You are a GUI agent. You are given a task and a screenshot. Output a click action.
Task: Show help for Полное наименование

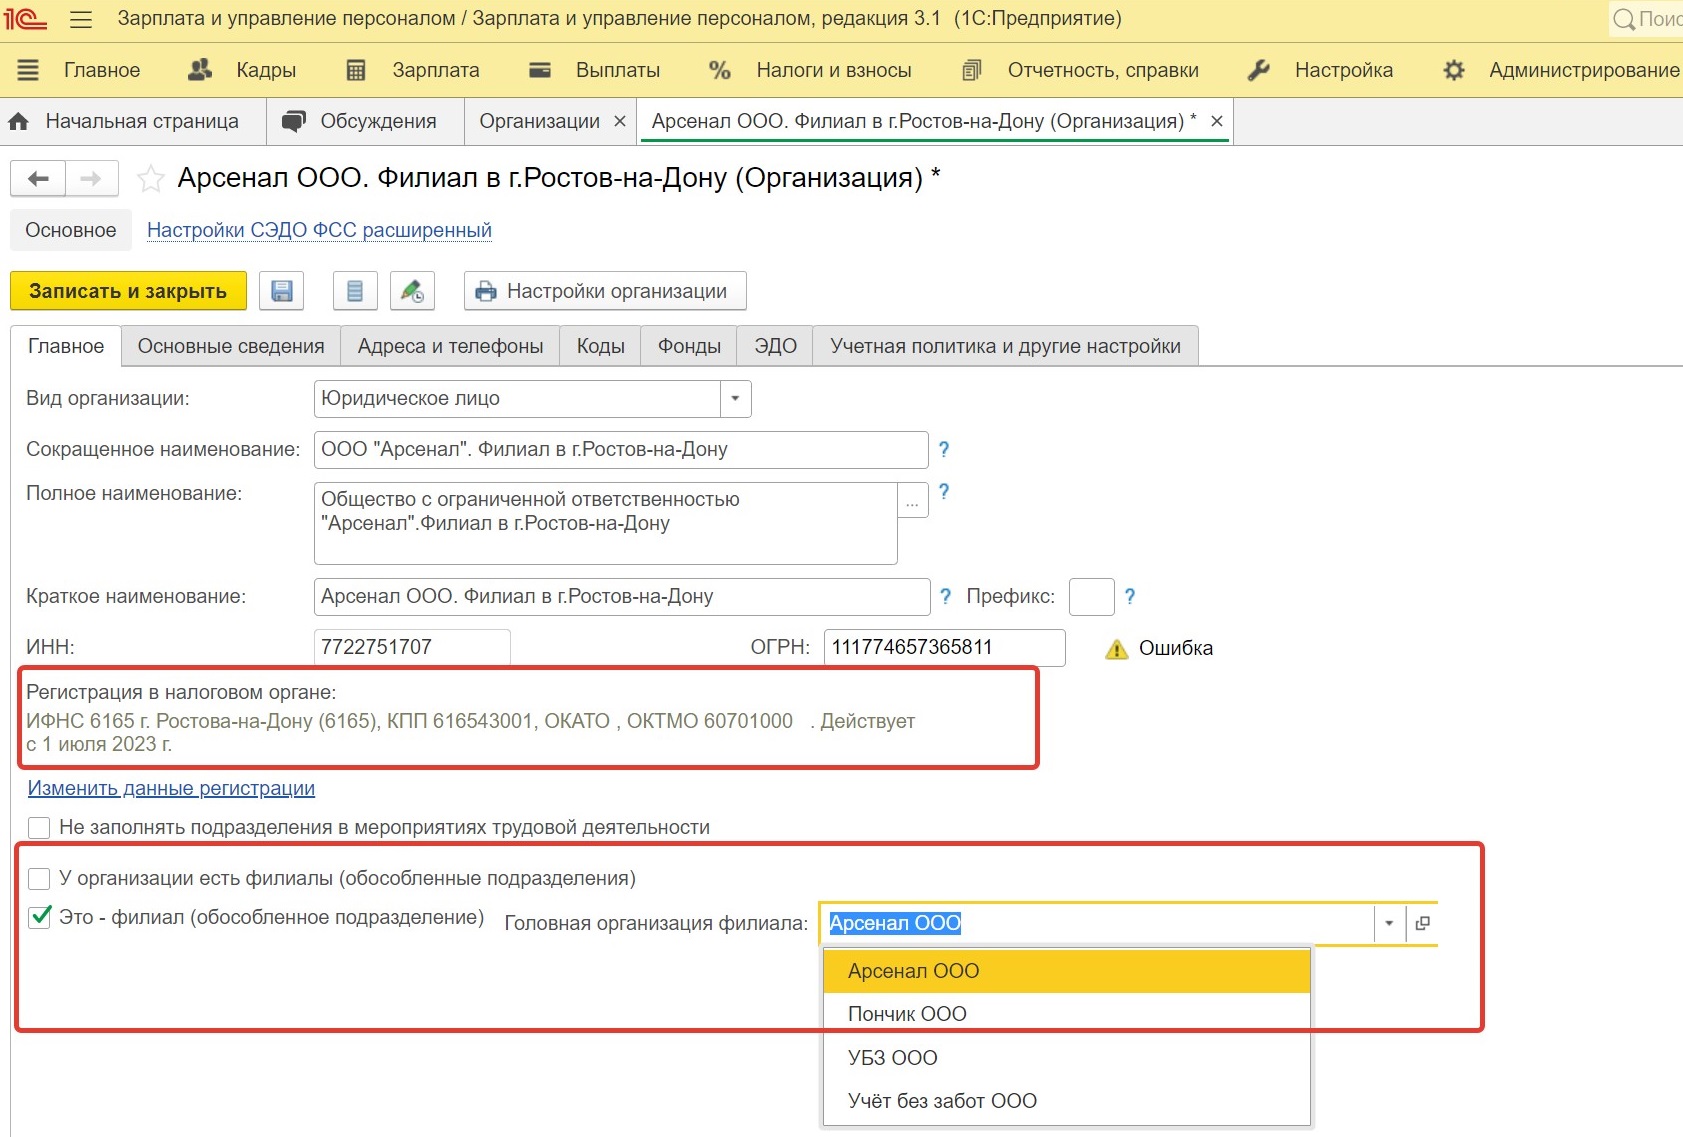coord(944,491)
